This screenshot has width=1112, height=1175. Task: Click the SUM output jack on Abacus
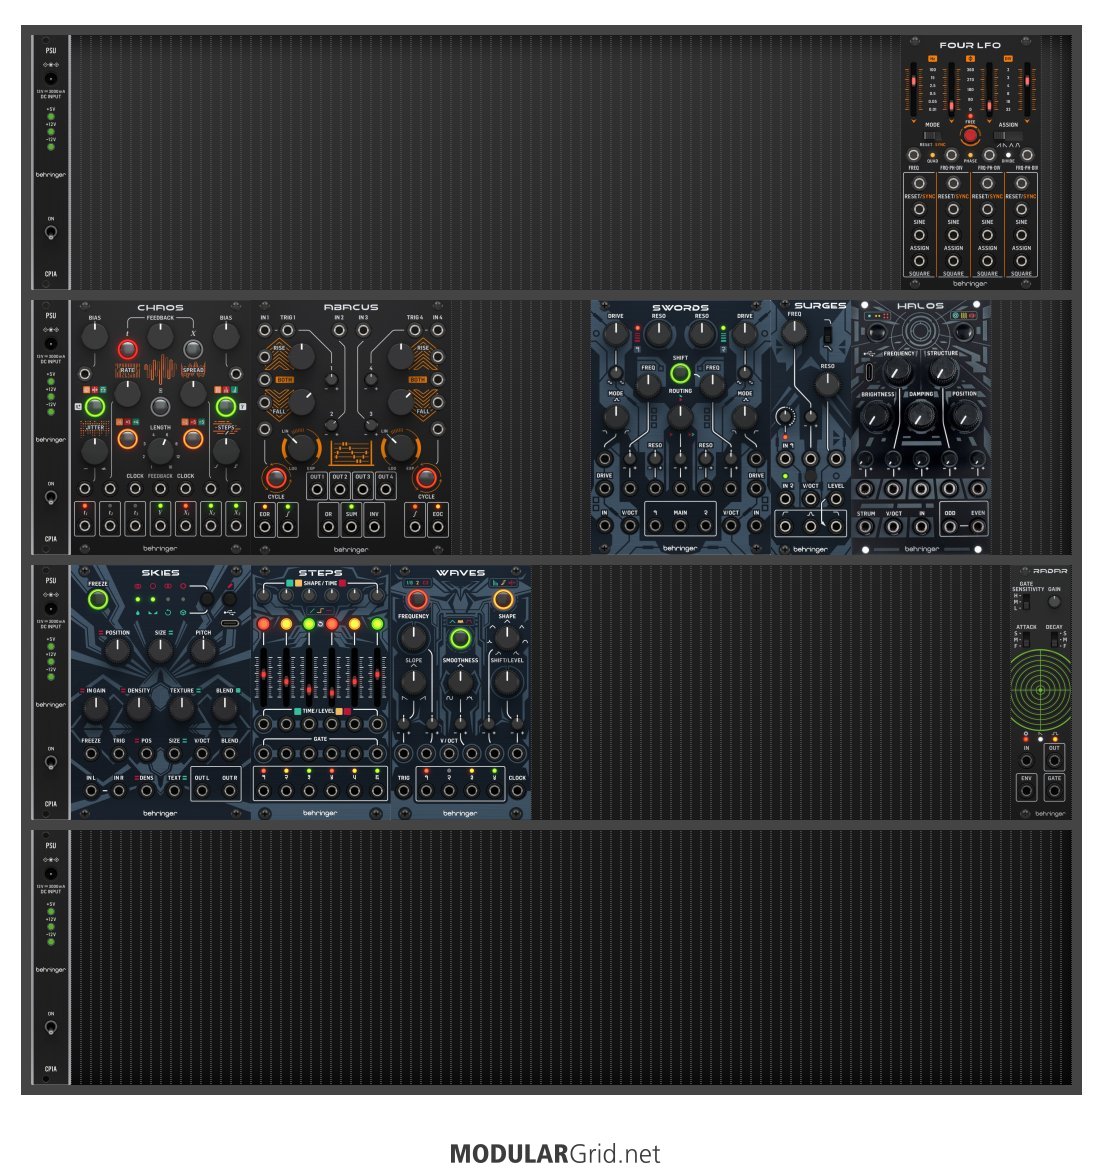coord(351,528)
